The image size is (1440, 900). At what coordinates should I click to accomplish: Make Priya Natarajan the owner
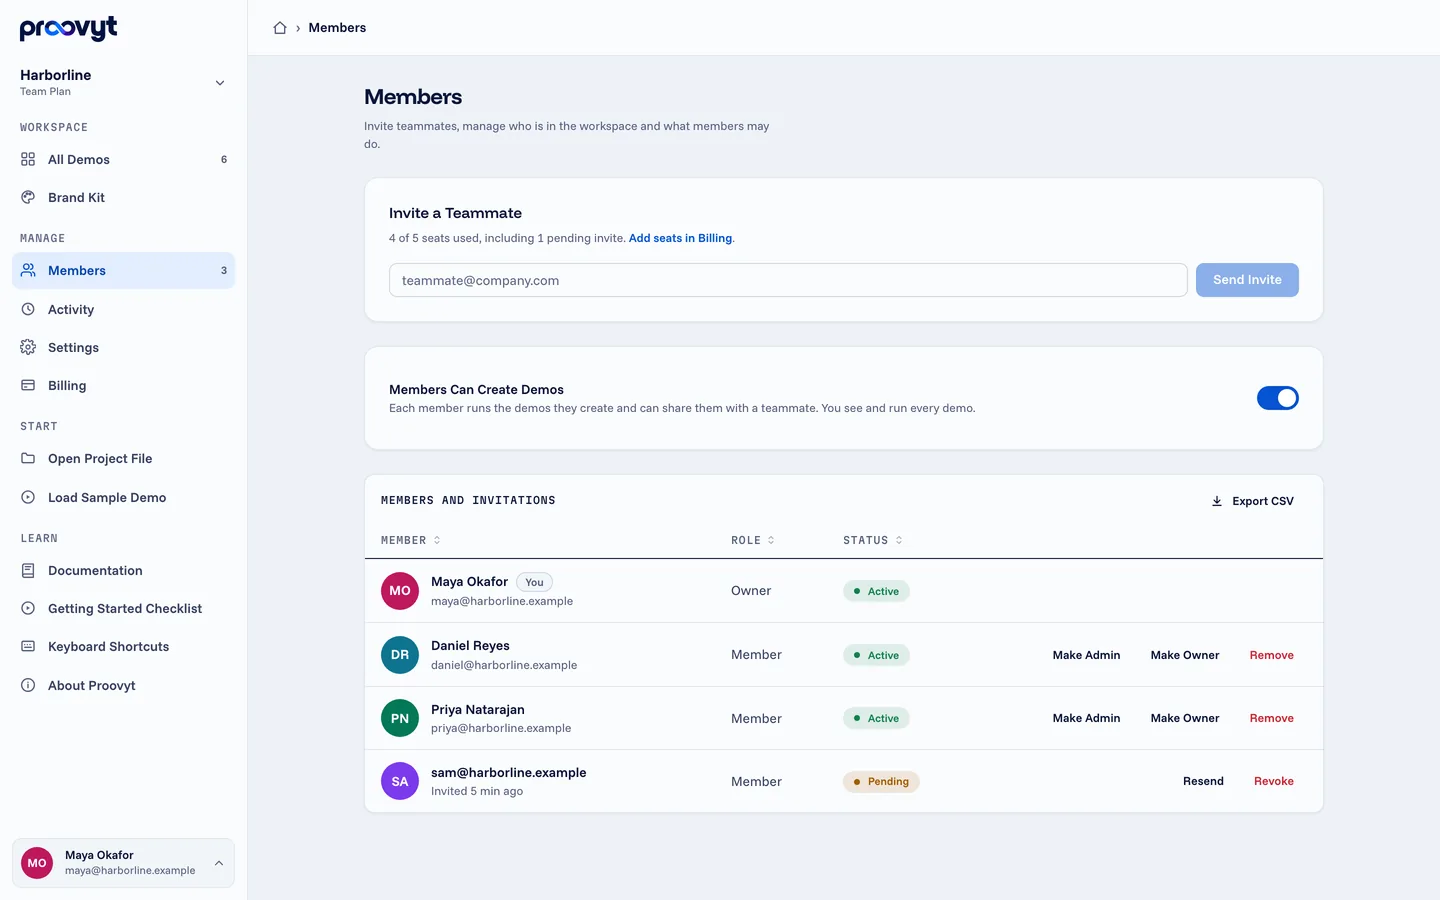[x=1185, y=718]
